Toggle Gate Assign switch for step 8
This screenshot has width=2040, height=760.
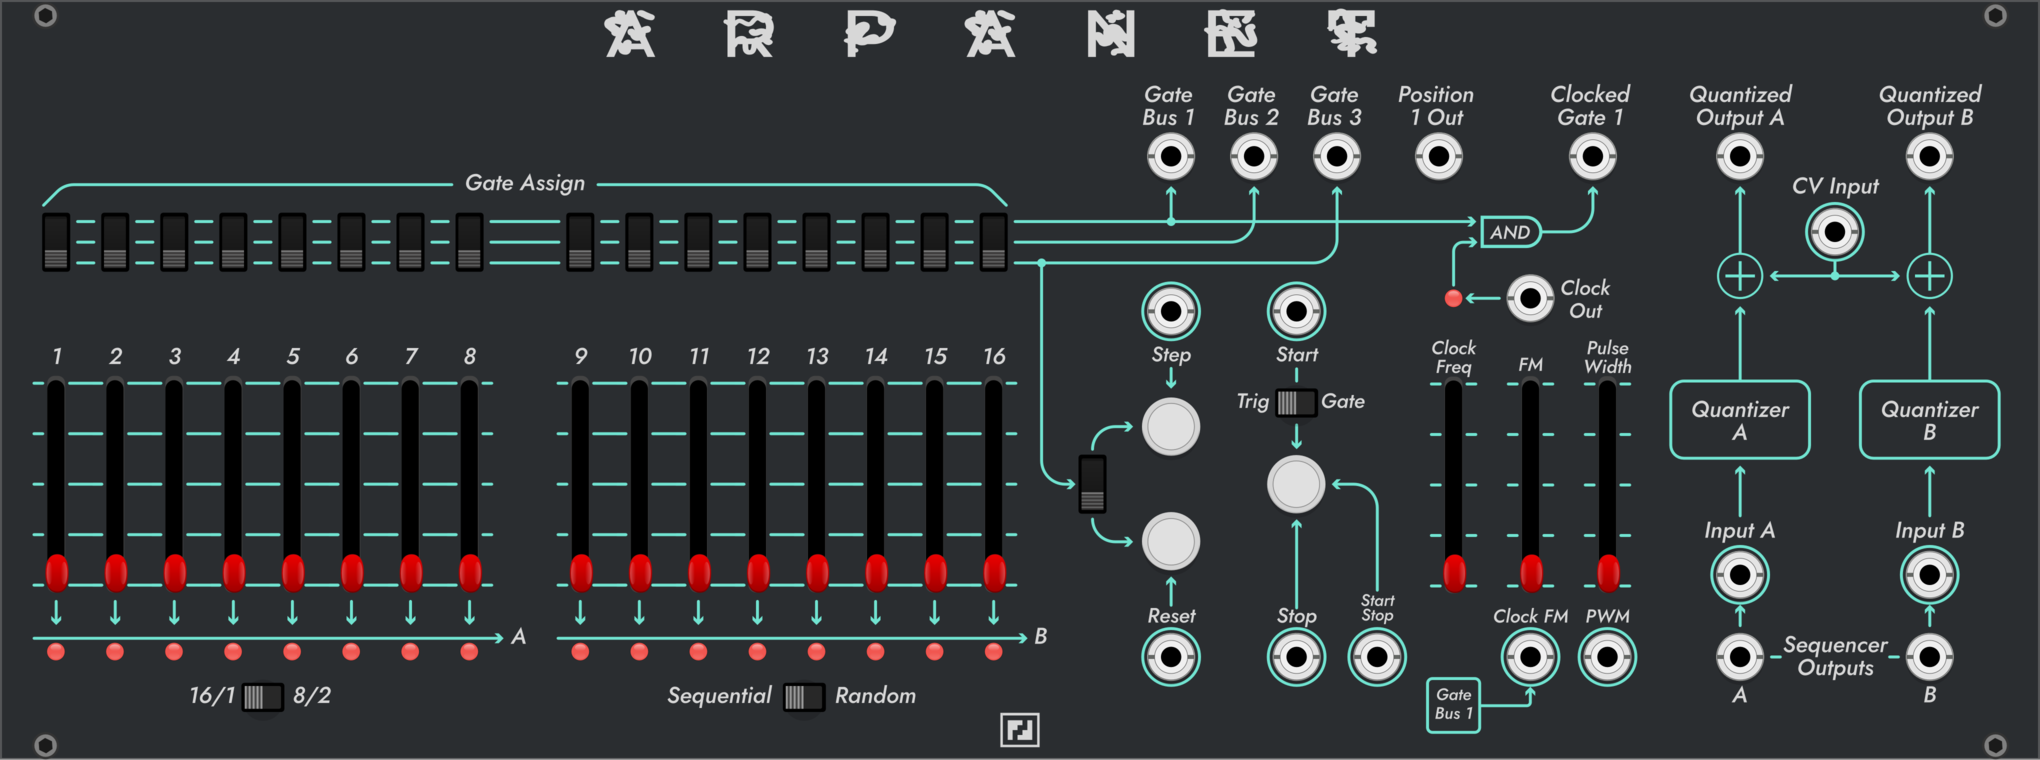click(x=469, y=242)
